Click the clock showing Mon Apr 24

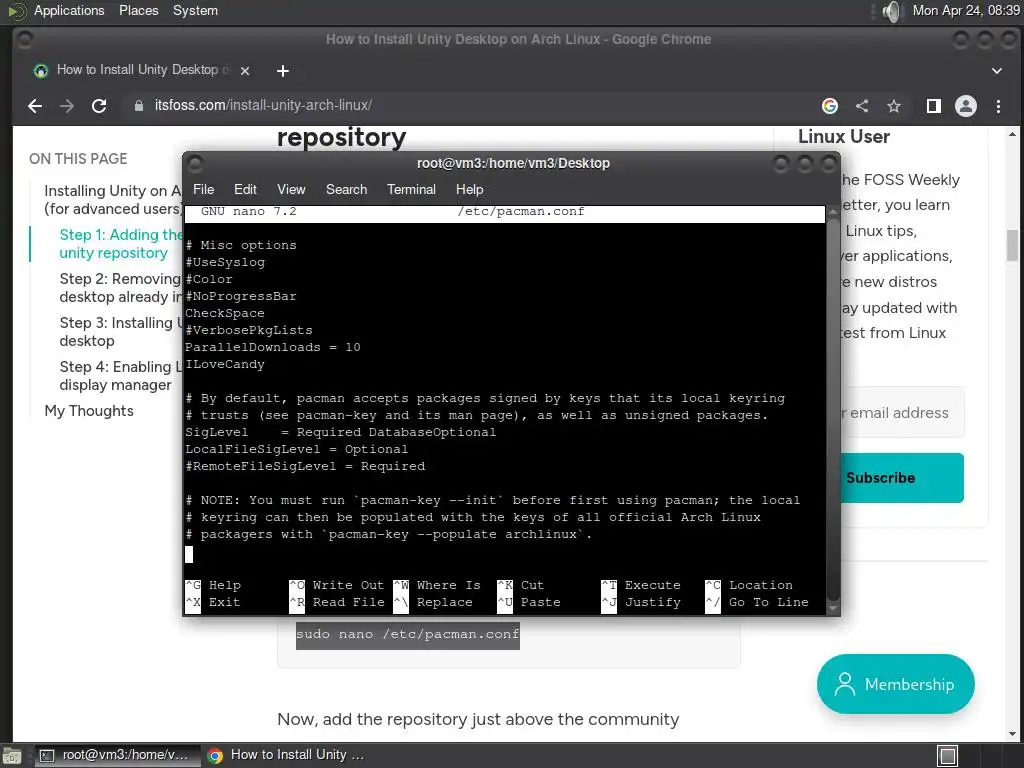[x=966, y=11]
